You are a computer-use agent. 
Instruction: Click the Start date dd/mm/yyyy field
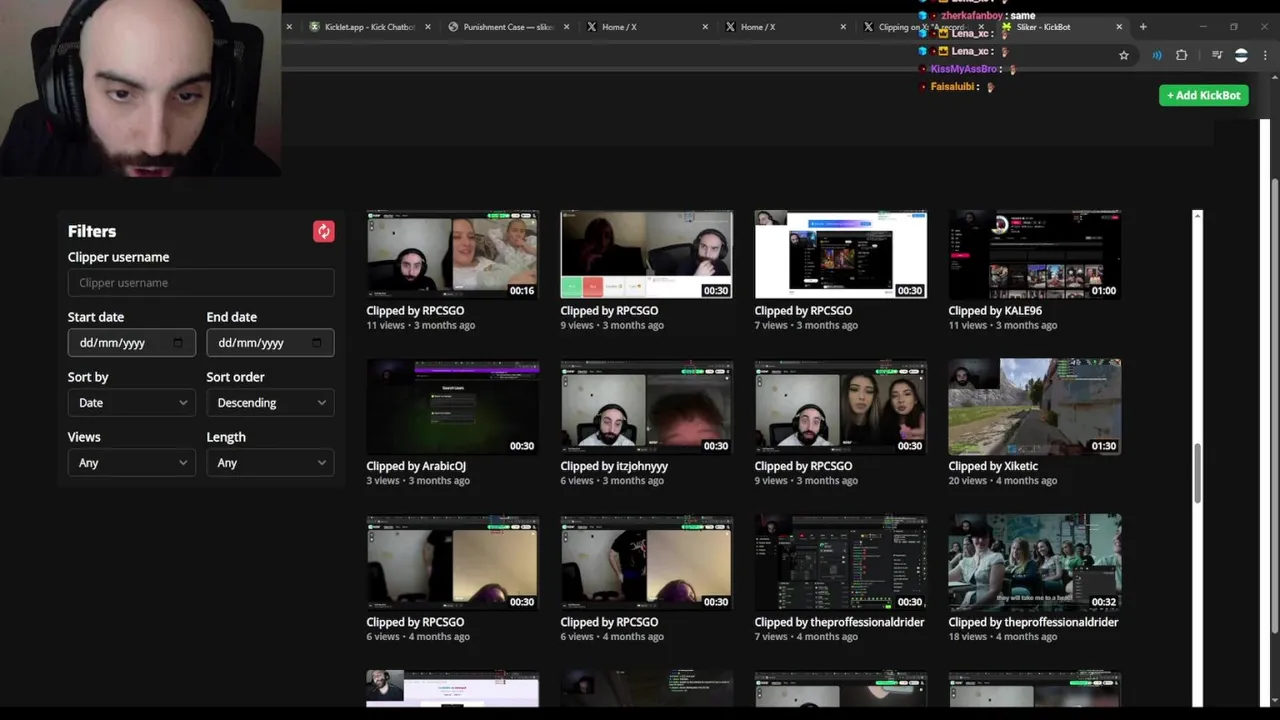pyautogui.click(x=131, y=343)
